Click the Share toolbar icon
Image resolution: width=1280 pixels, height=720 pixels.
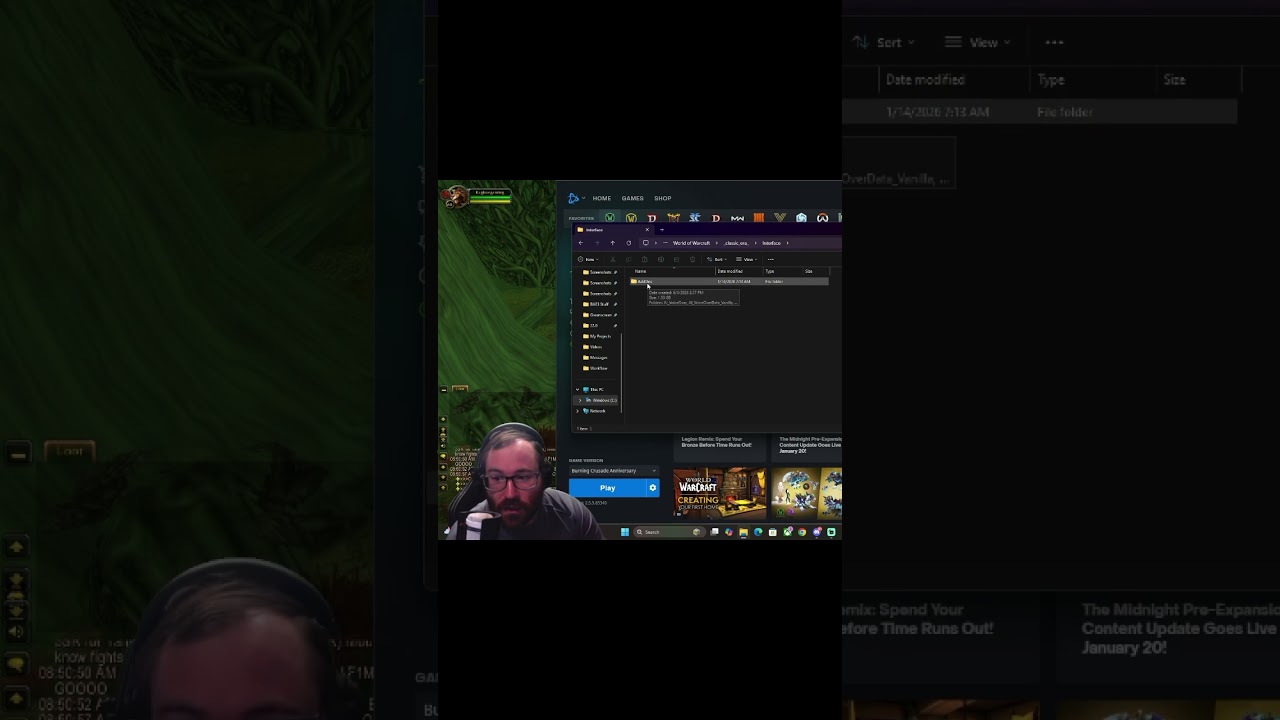point(677,259)
